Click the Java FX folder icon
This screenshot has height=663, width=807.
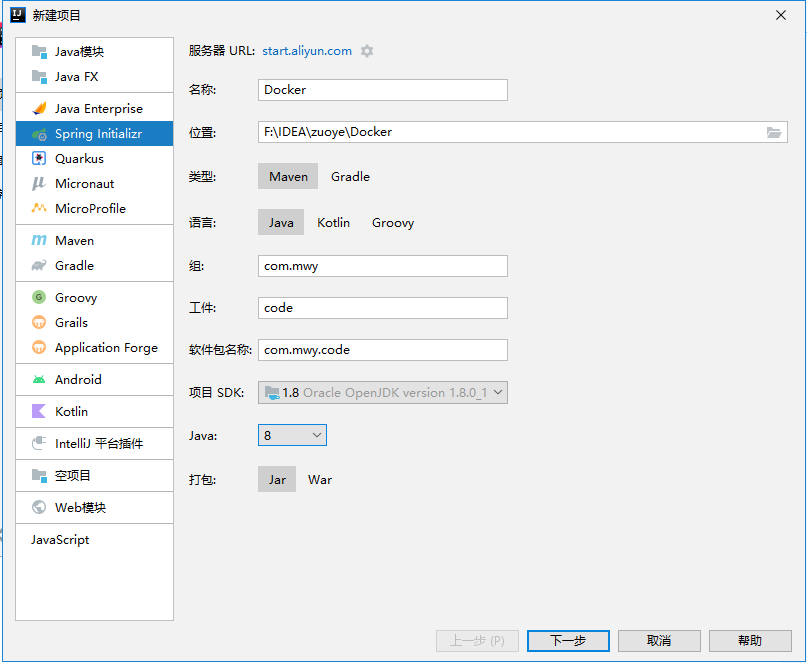coord(39,77)
